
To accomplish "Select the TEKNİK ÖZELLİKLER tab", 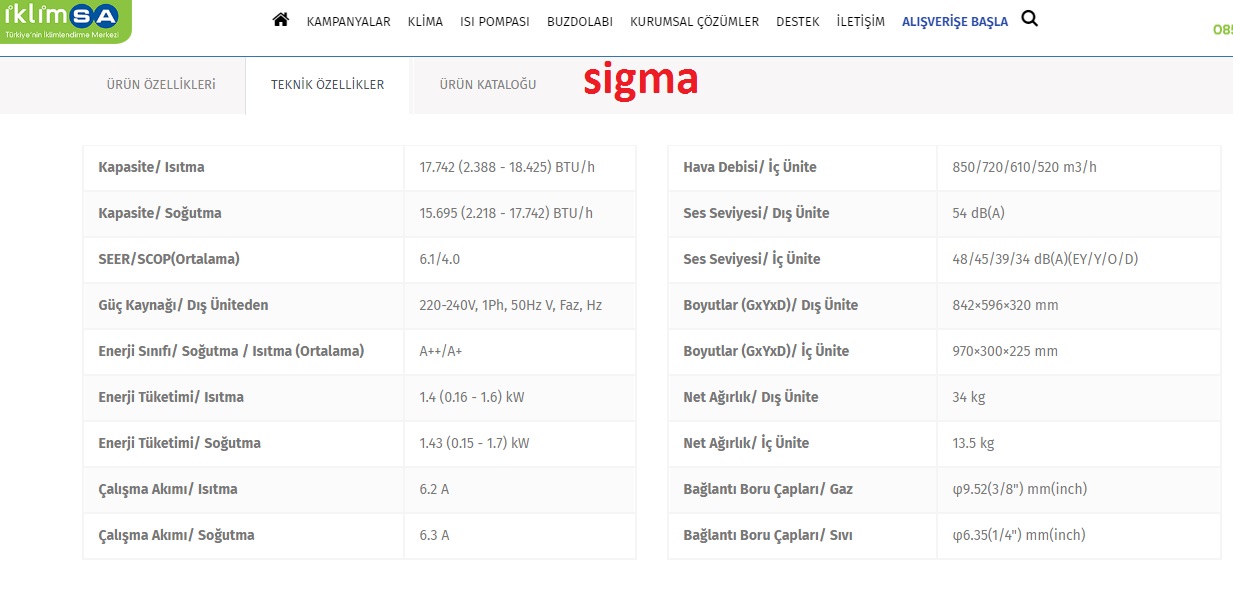I will tap(327, 85).
